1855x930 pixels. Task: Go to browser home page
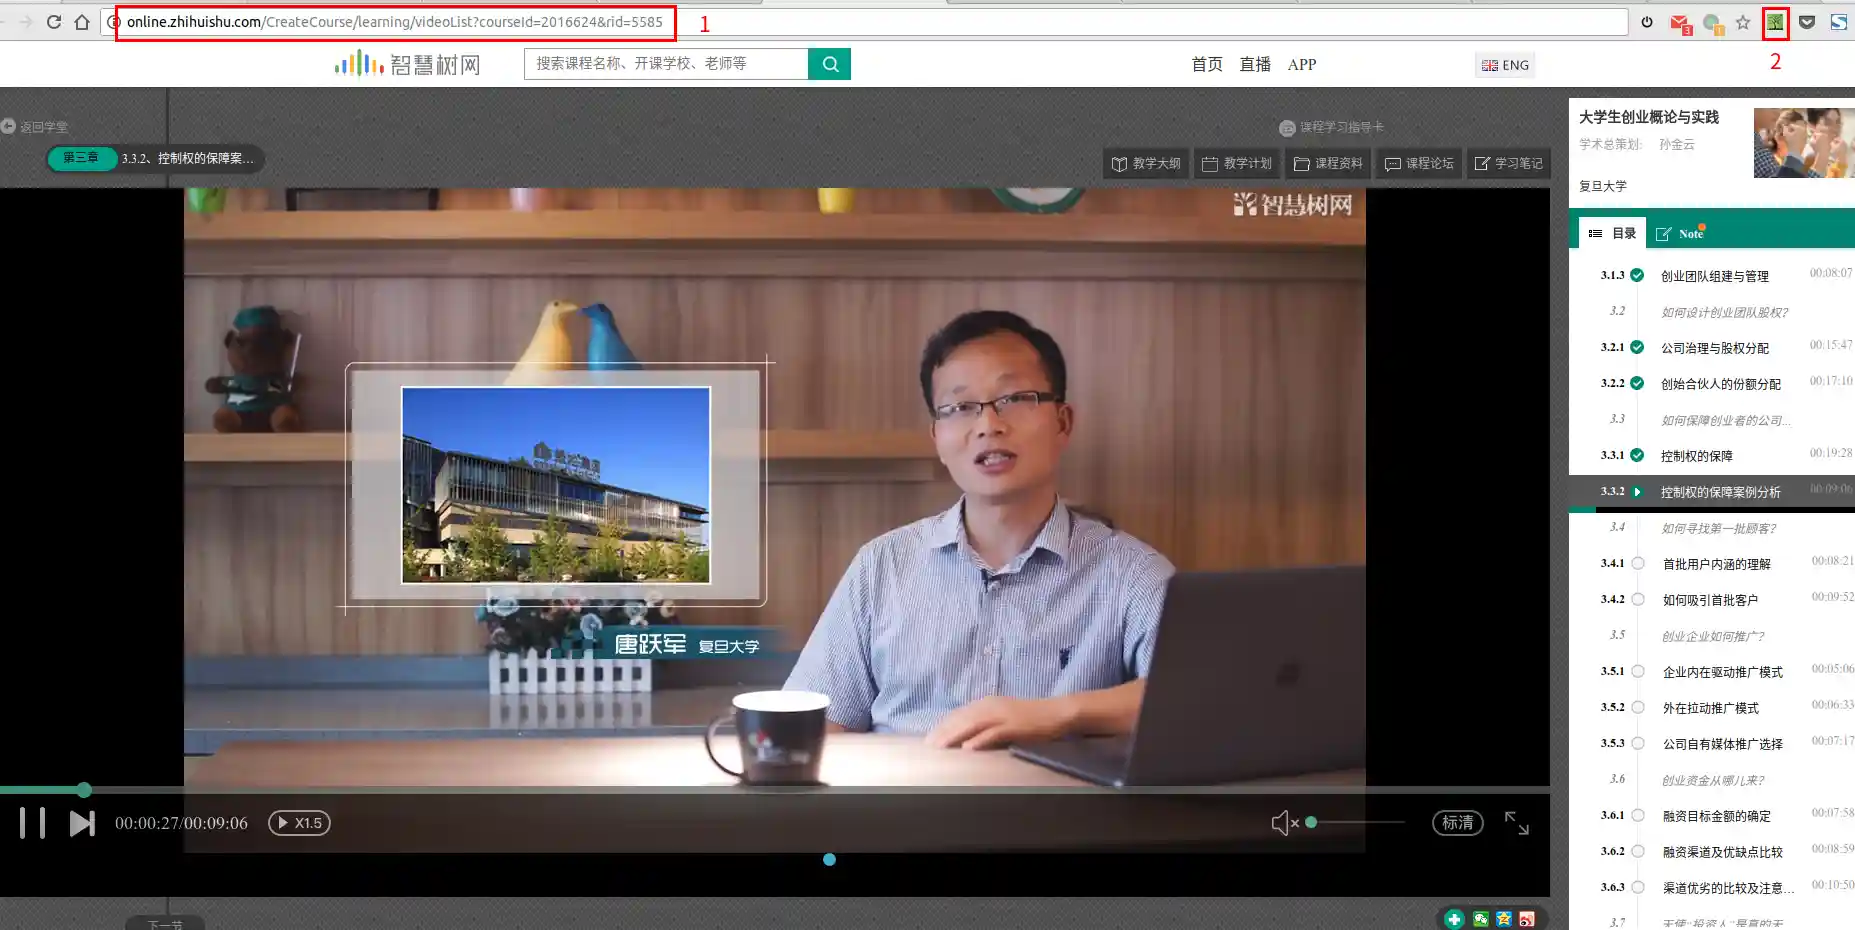[x=82, y=22]
